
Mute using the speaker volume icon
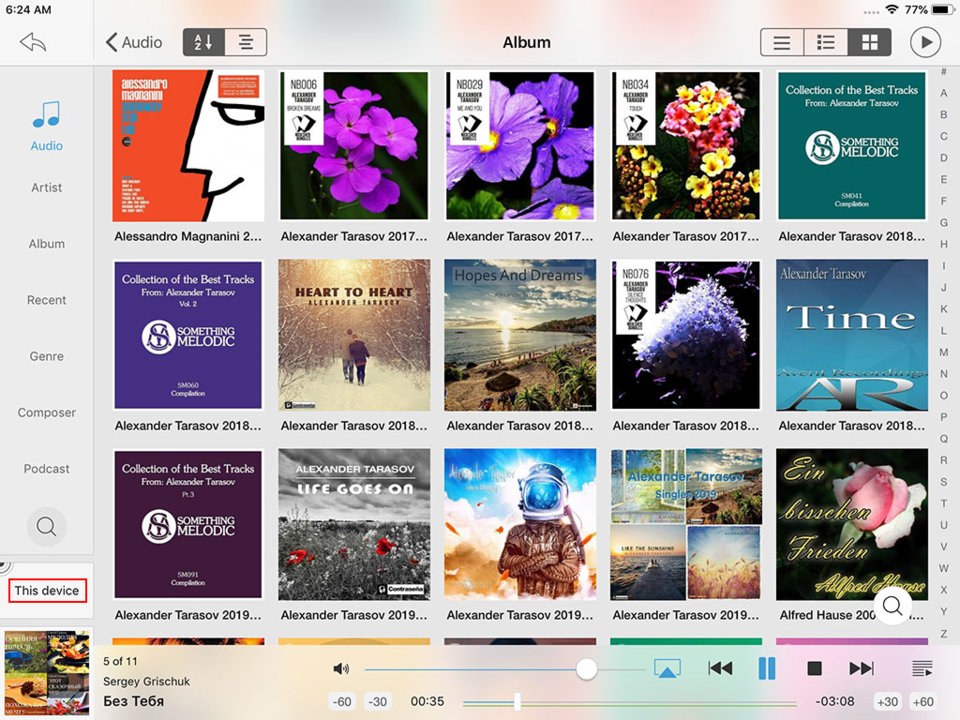[x=341, y=669]
